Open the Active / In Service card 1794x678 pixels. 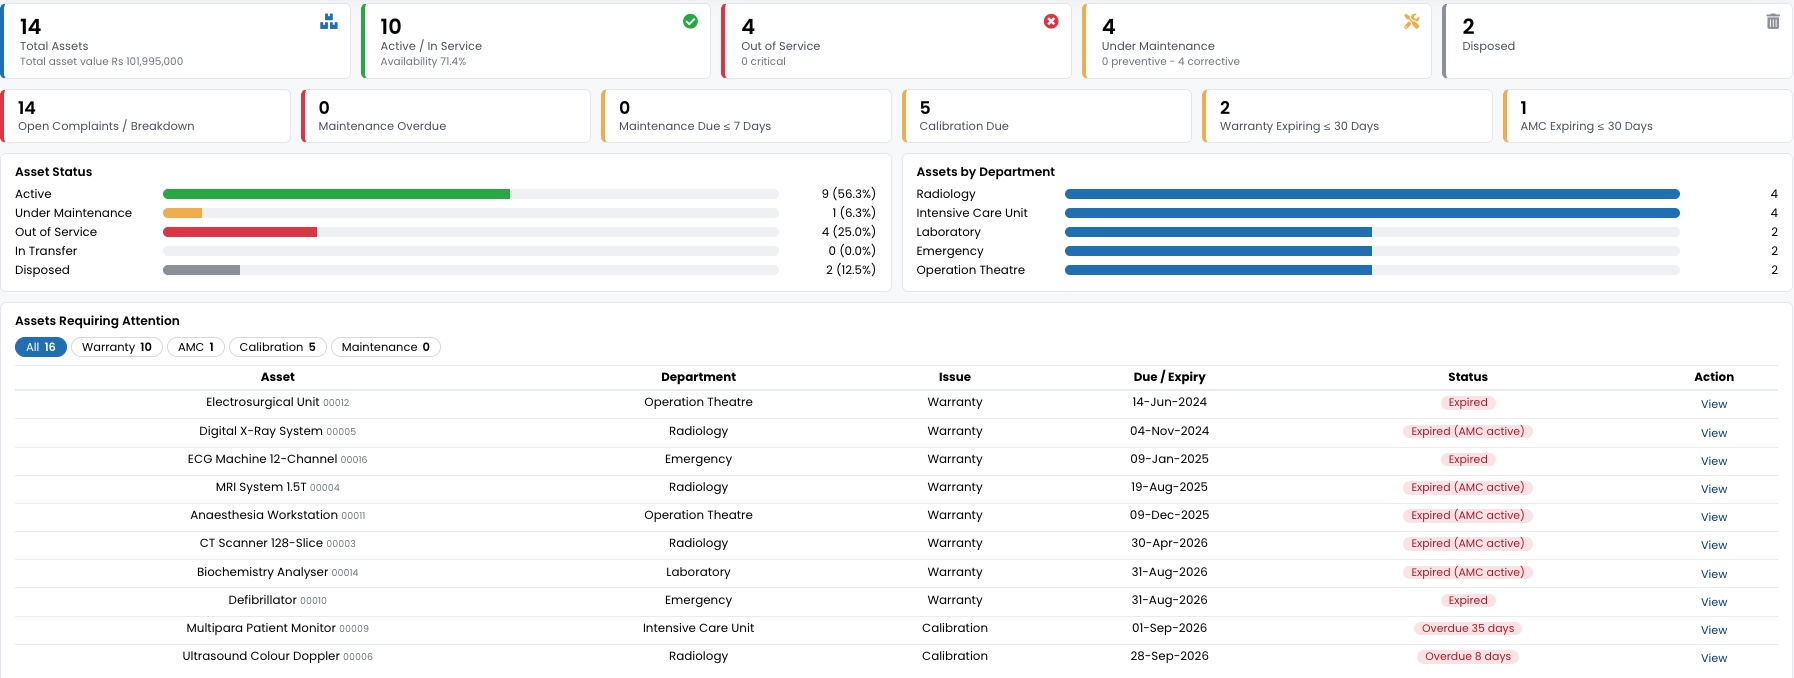pos(536,41)
